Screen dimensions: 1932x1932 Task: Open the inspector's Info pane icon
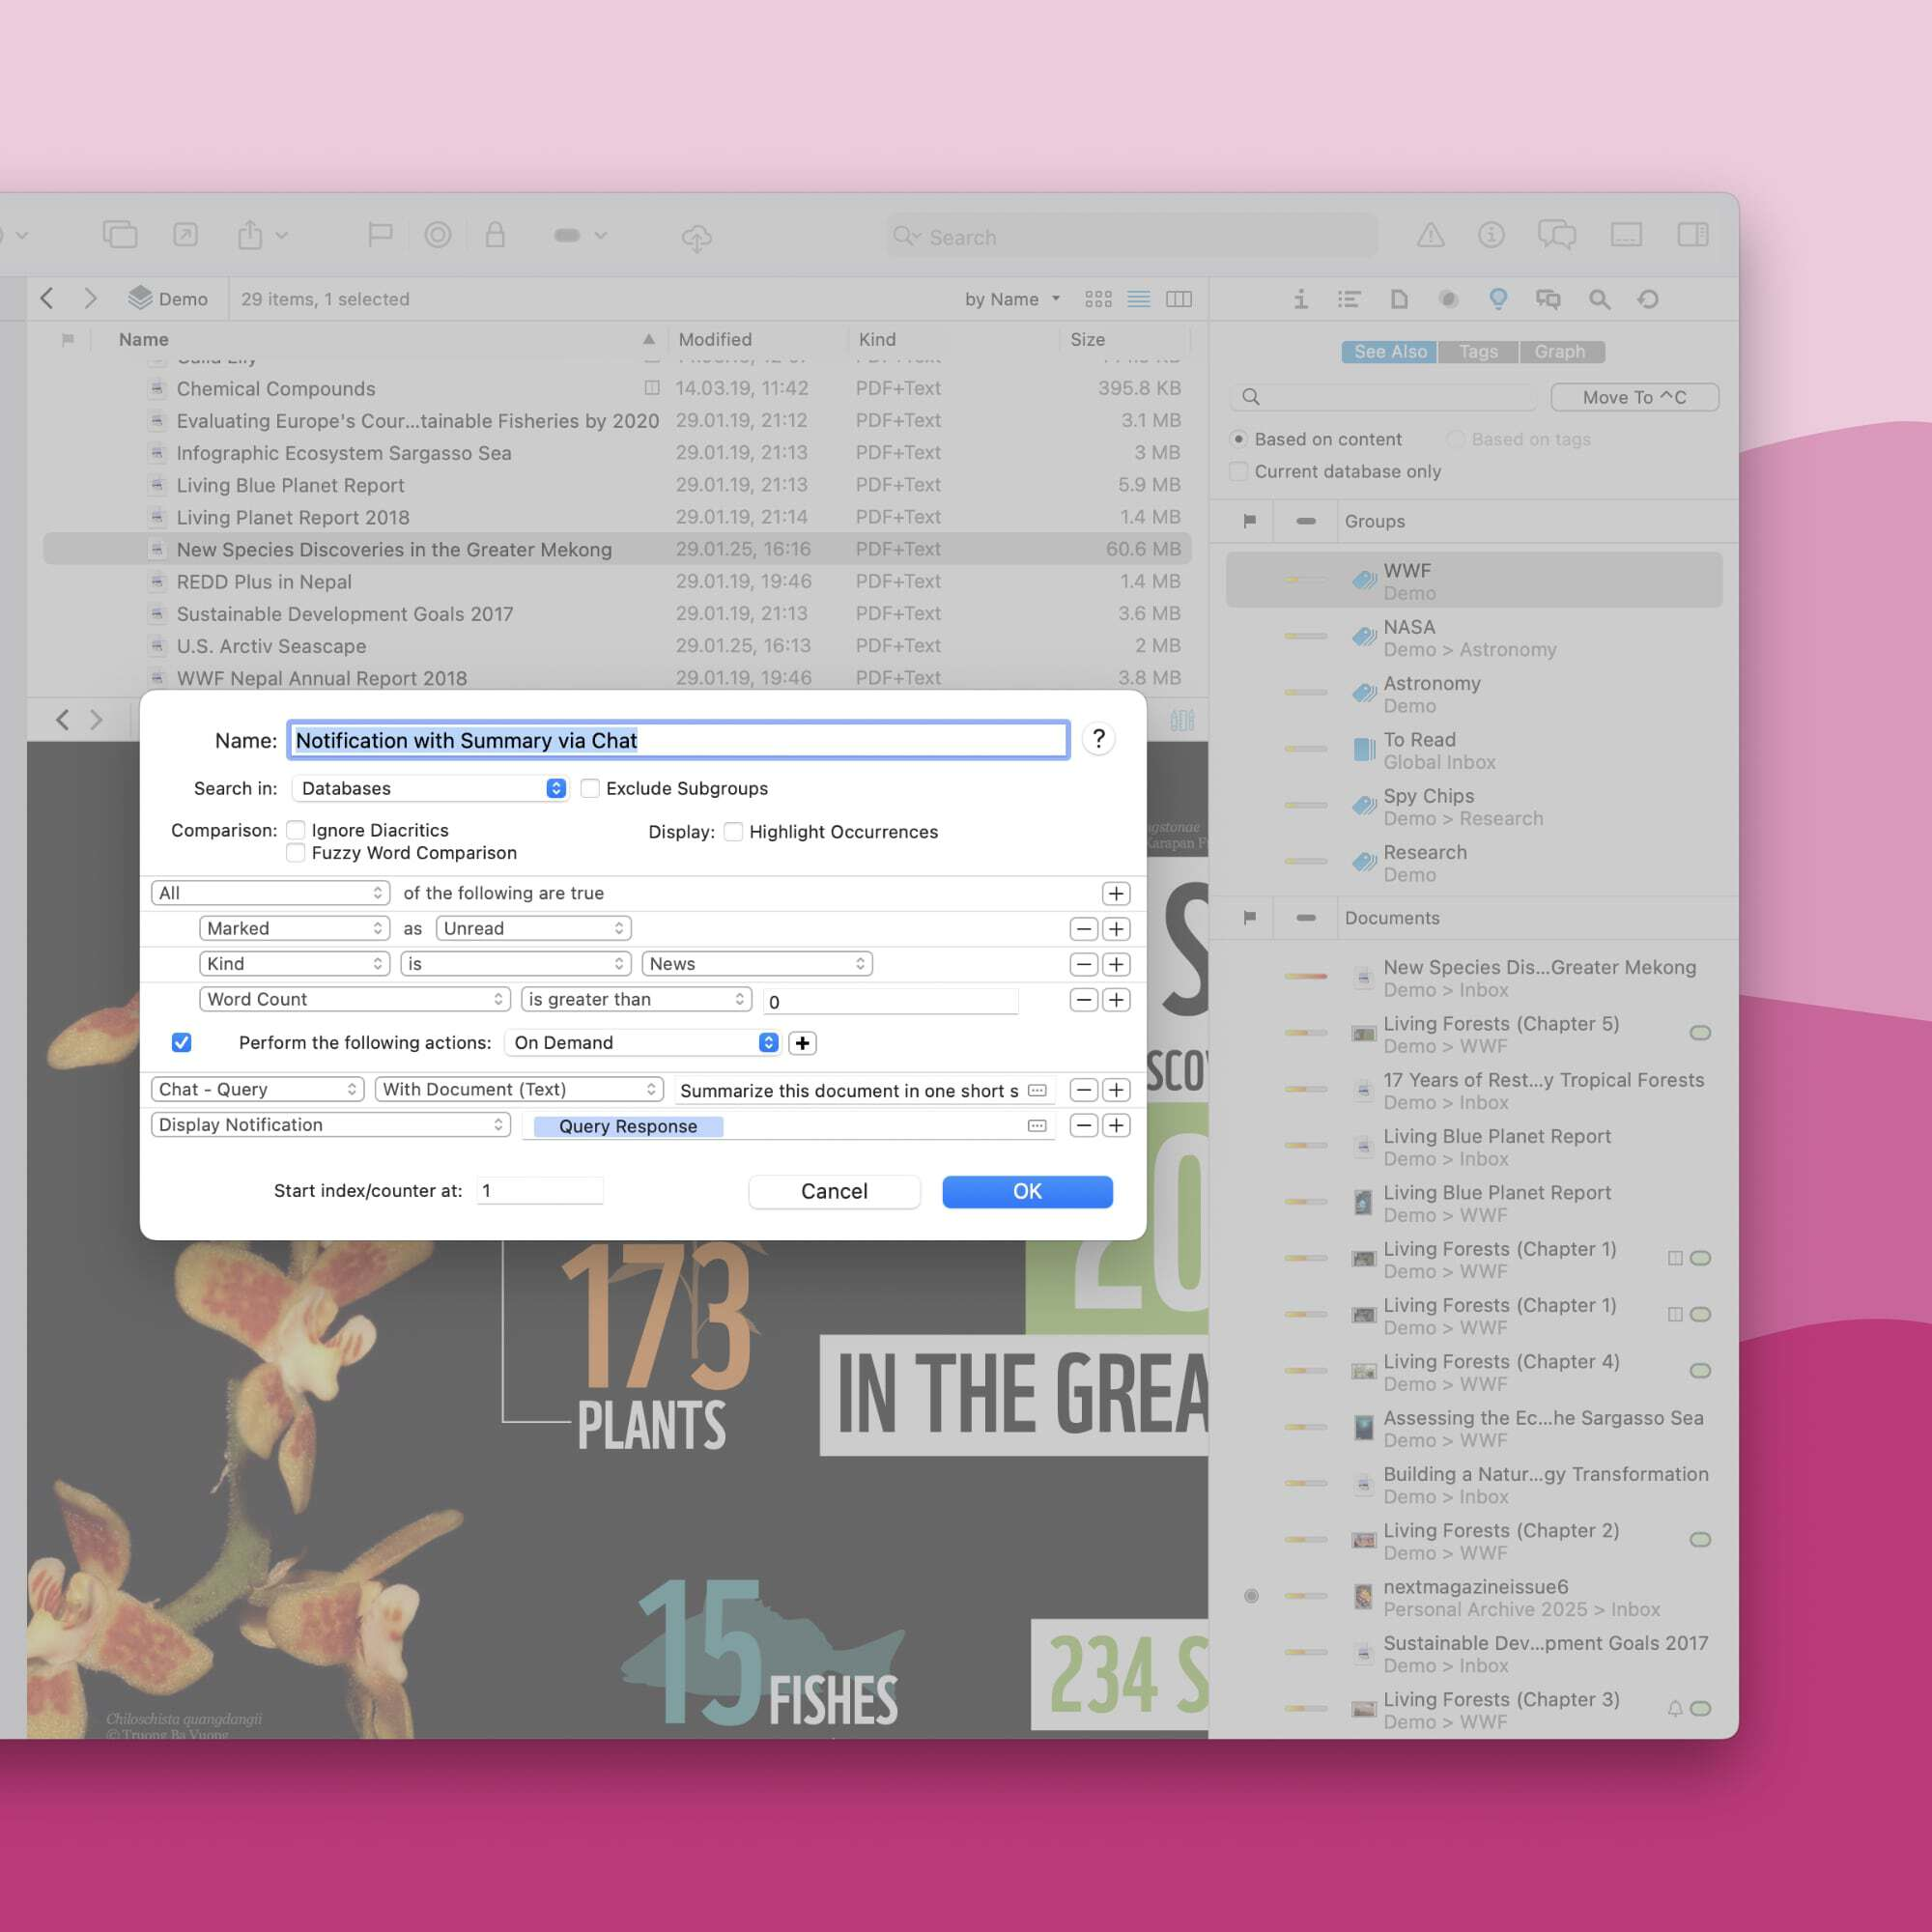[1300, 299]
